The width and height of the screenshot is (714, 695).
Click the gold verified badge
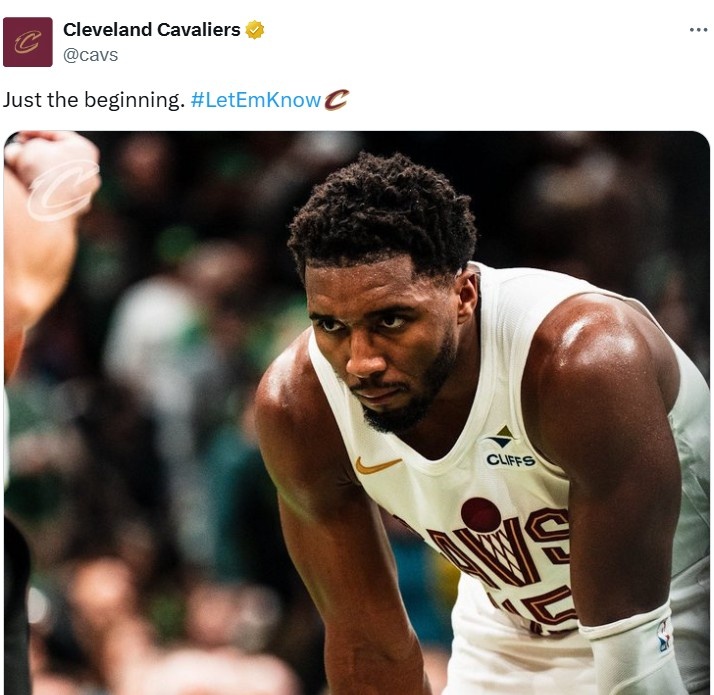click(255, 30)
